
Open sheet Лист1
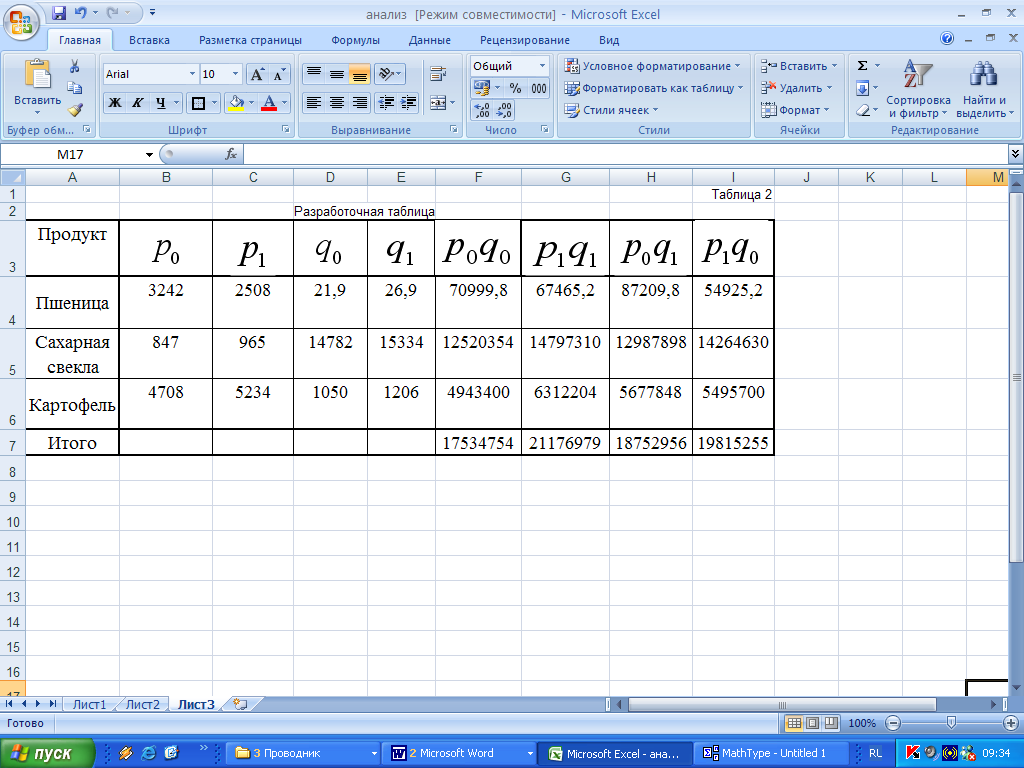89,705
